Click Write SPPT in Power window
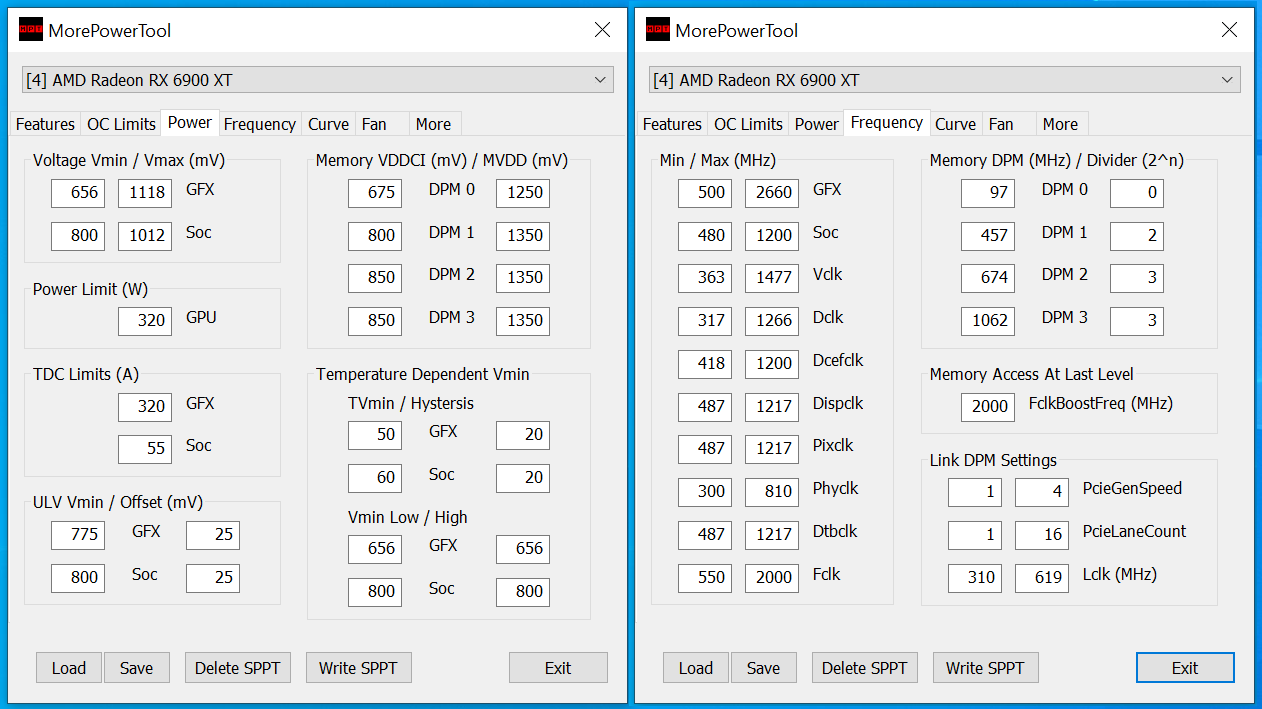 [x=358, y=668]
